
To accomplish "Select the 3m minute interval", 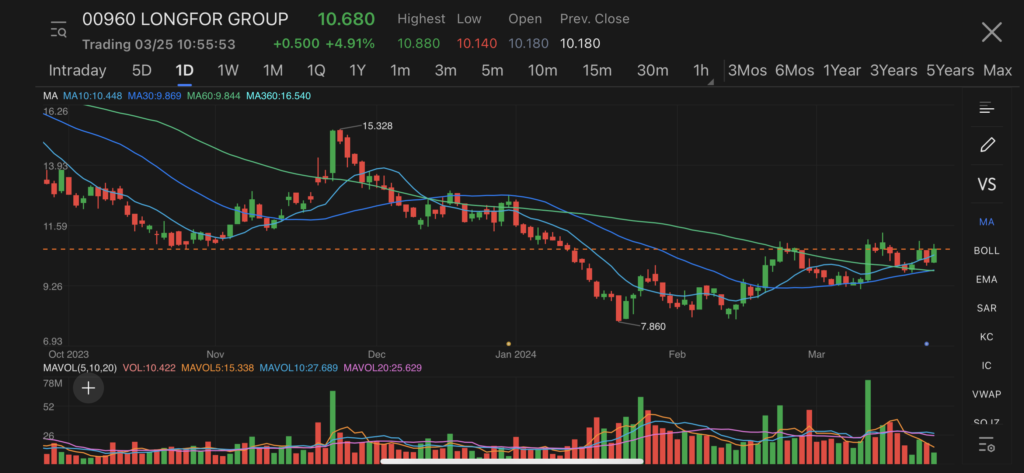I will (445, 70).
